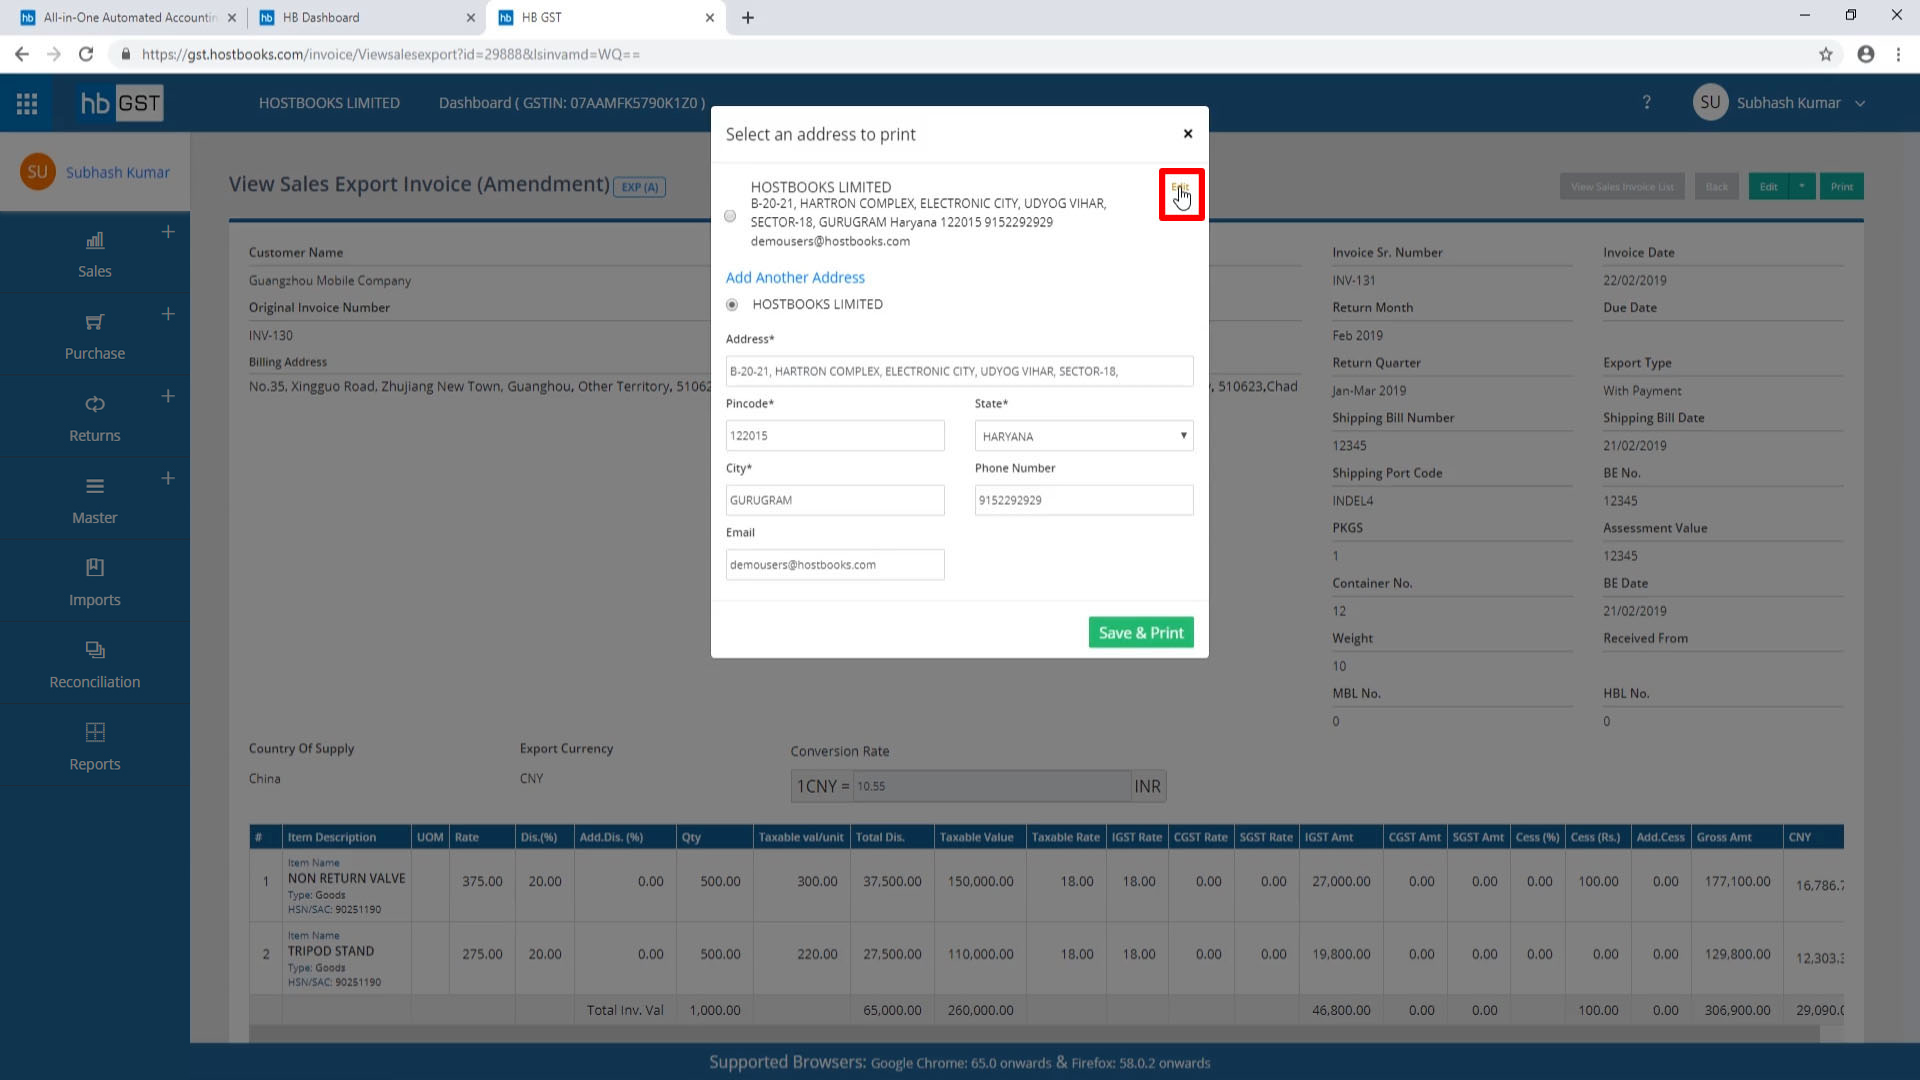Open a new browser tab
Viewport: 1920px width, 1080px height.
coord(748,17)
